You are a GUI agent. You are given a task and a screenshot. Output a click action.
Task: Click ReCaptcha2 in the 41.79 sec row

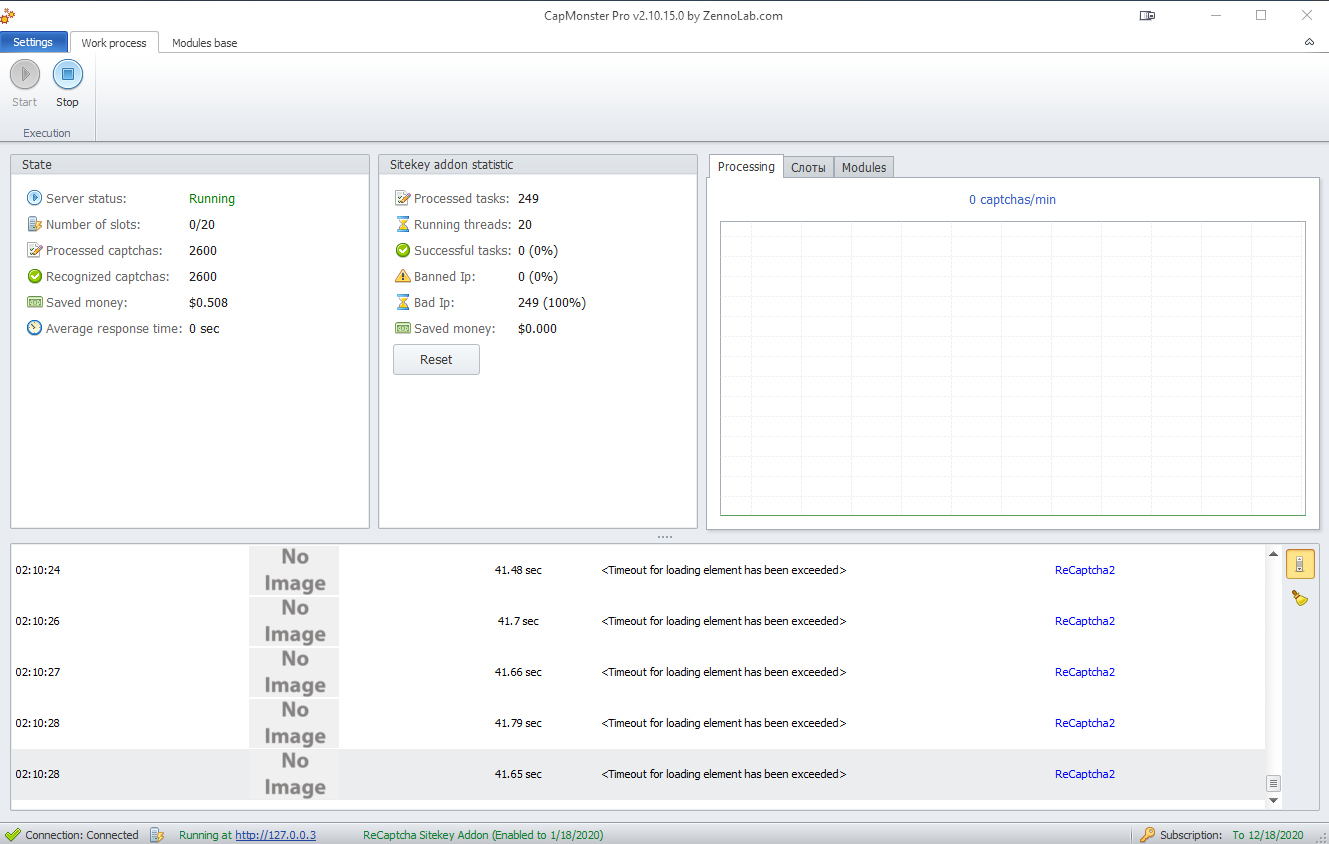tap(1085, 723)
